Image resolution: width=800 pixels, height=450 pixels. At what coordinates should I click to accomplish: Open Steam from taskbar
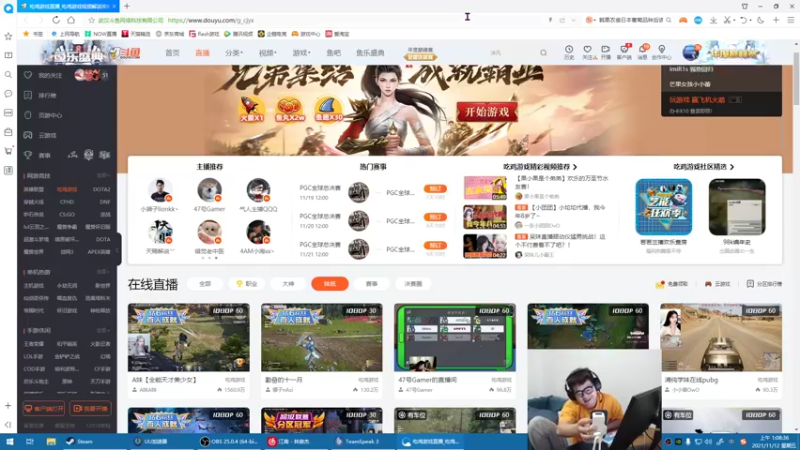pyautogui.click(x=79, y=442)
